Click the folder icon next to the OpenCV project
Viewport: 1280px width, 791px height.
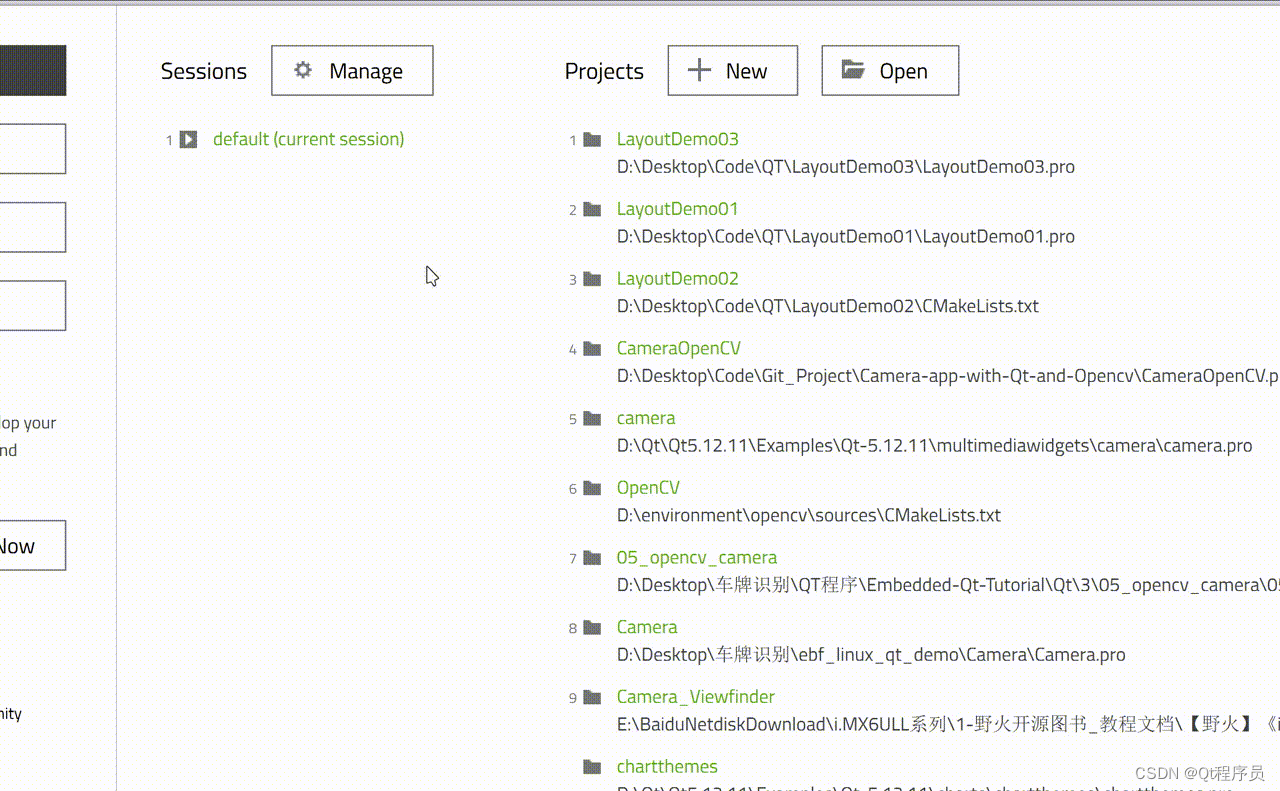pos(591,488)
